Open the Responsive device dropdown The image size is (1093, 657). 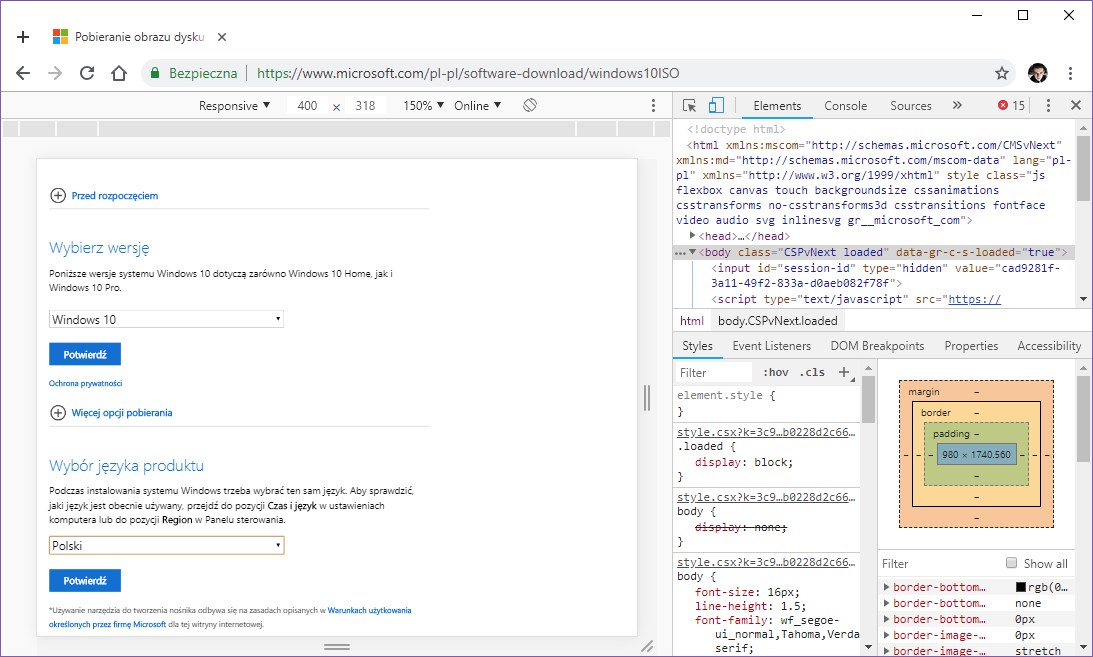[x=234, y=106]
